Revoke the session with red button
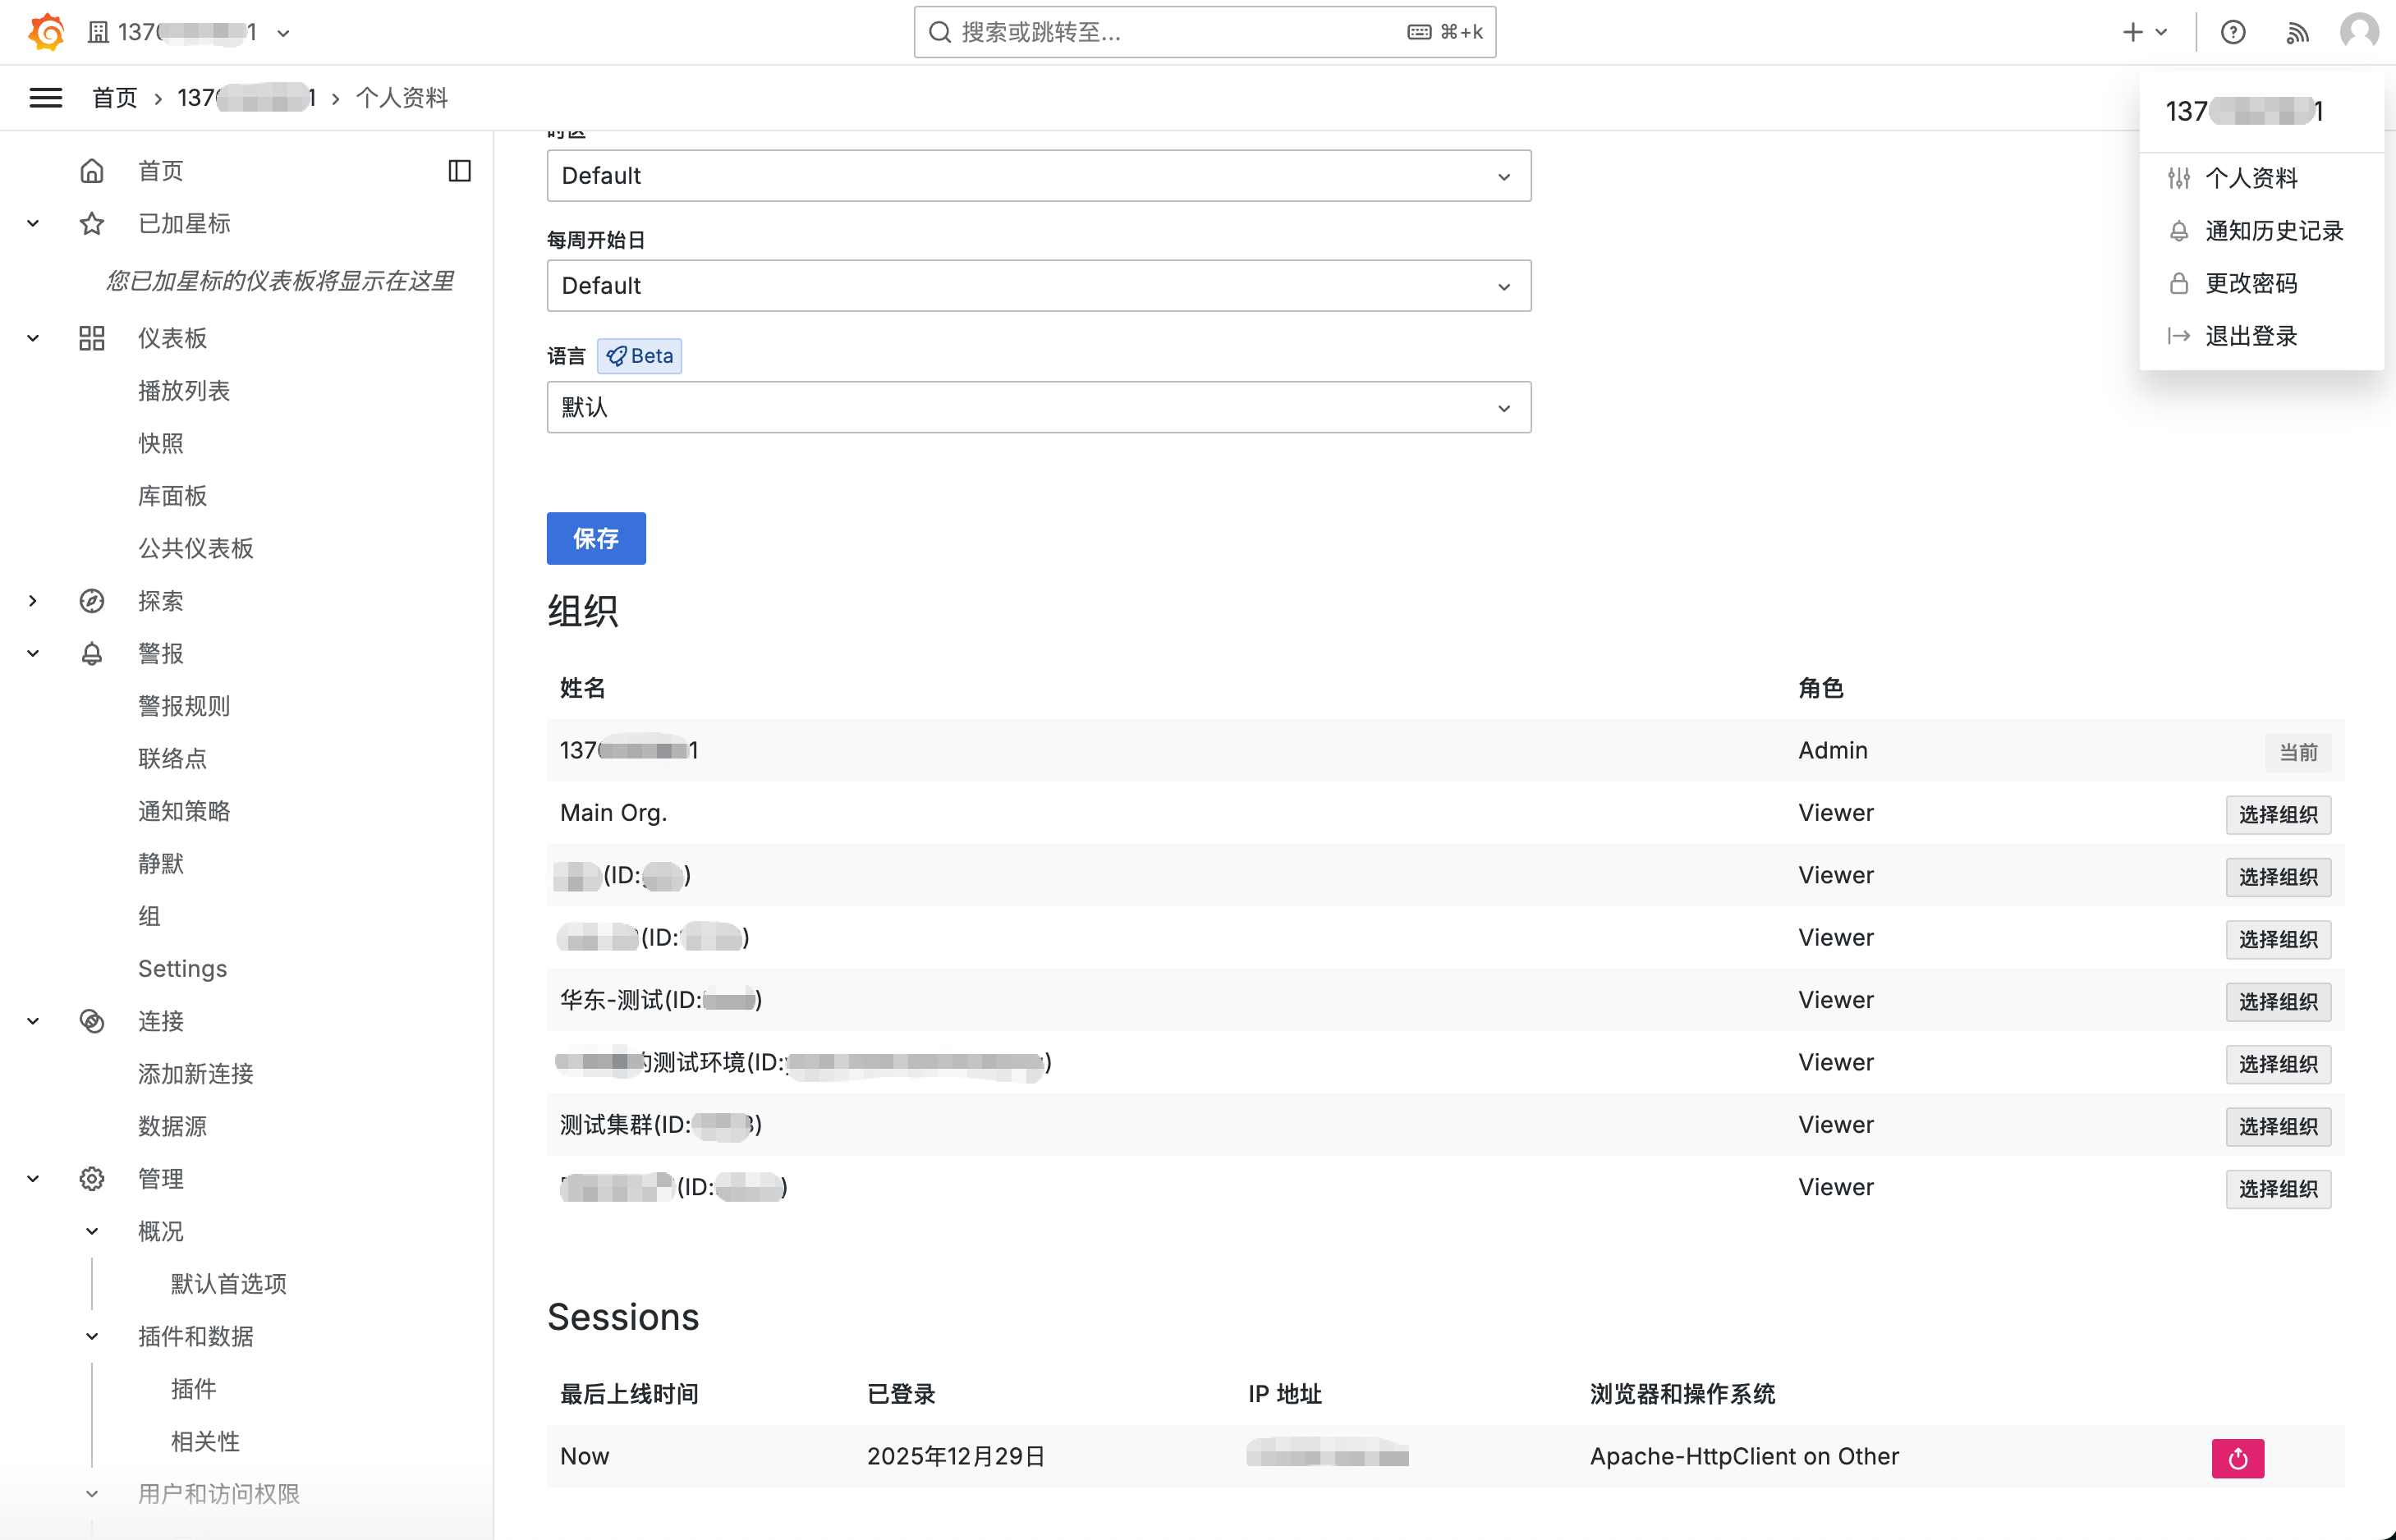 coord(2237,1458)
